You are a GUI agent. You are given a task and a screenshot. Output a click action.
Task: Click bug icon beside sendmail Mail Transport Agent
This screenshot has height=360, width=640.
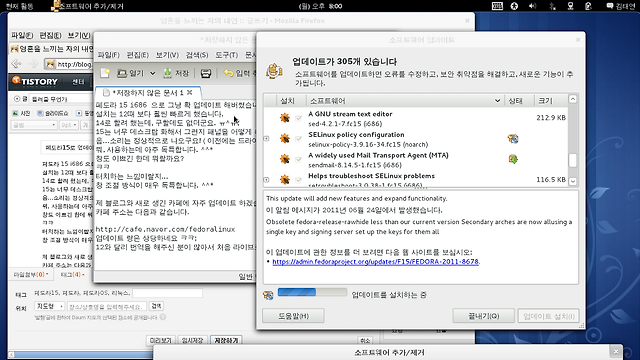(x=284, y=159)
